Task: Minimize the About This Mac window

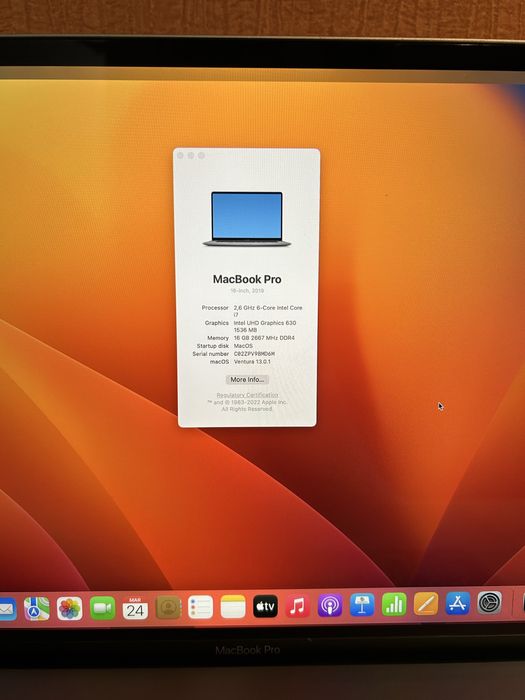Action: 191,155
